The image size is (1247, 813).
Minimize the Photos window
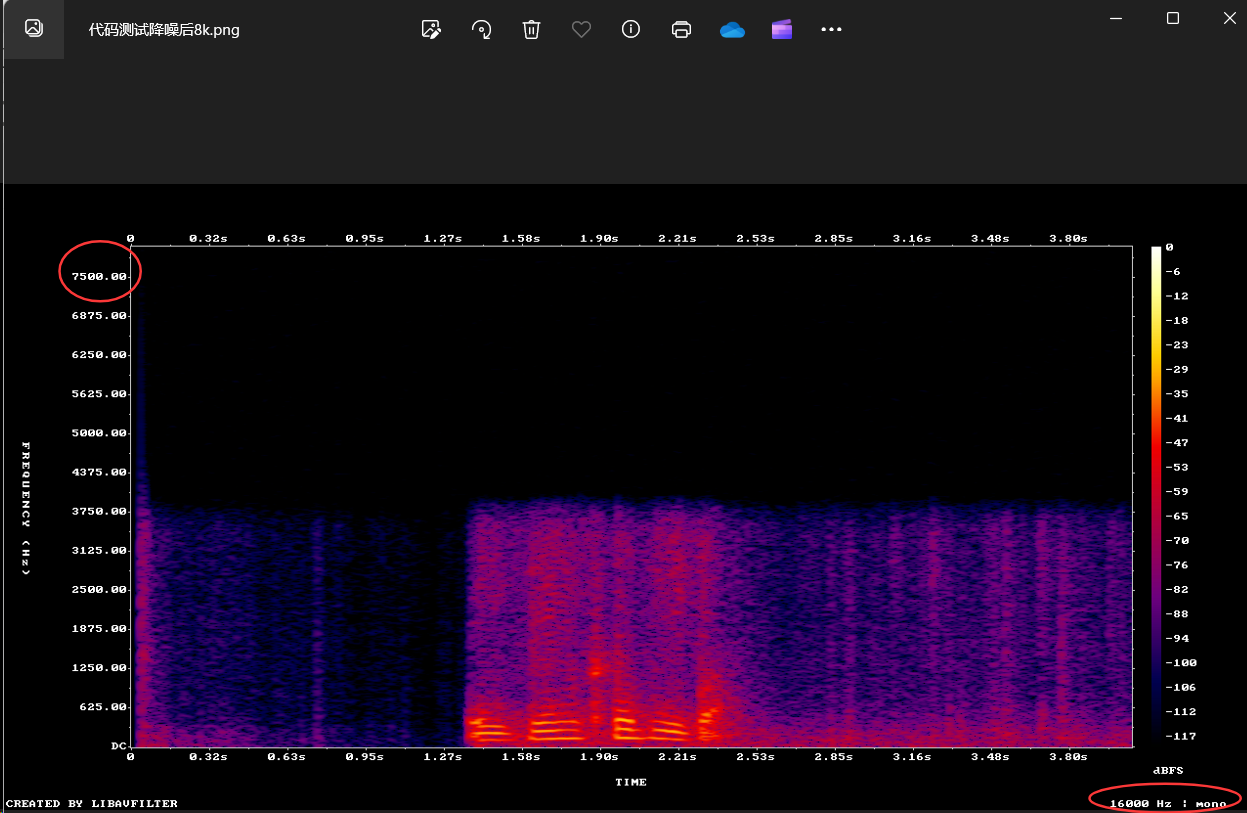coord(1117,18)
